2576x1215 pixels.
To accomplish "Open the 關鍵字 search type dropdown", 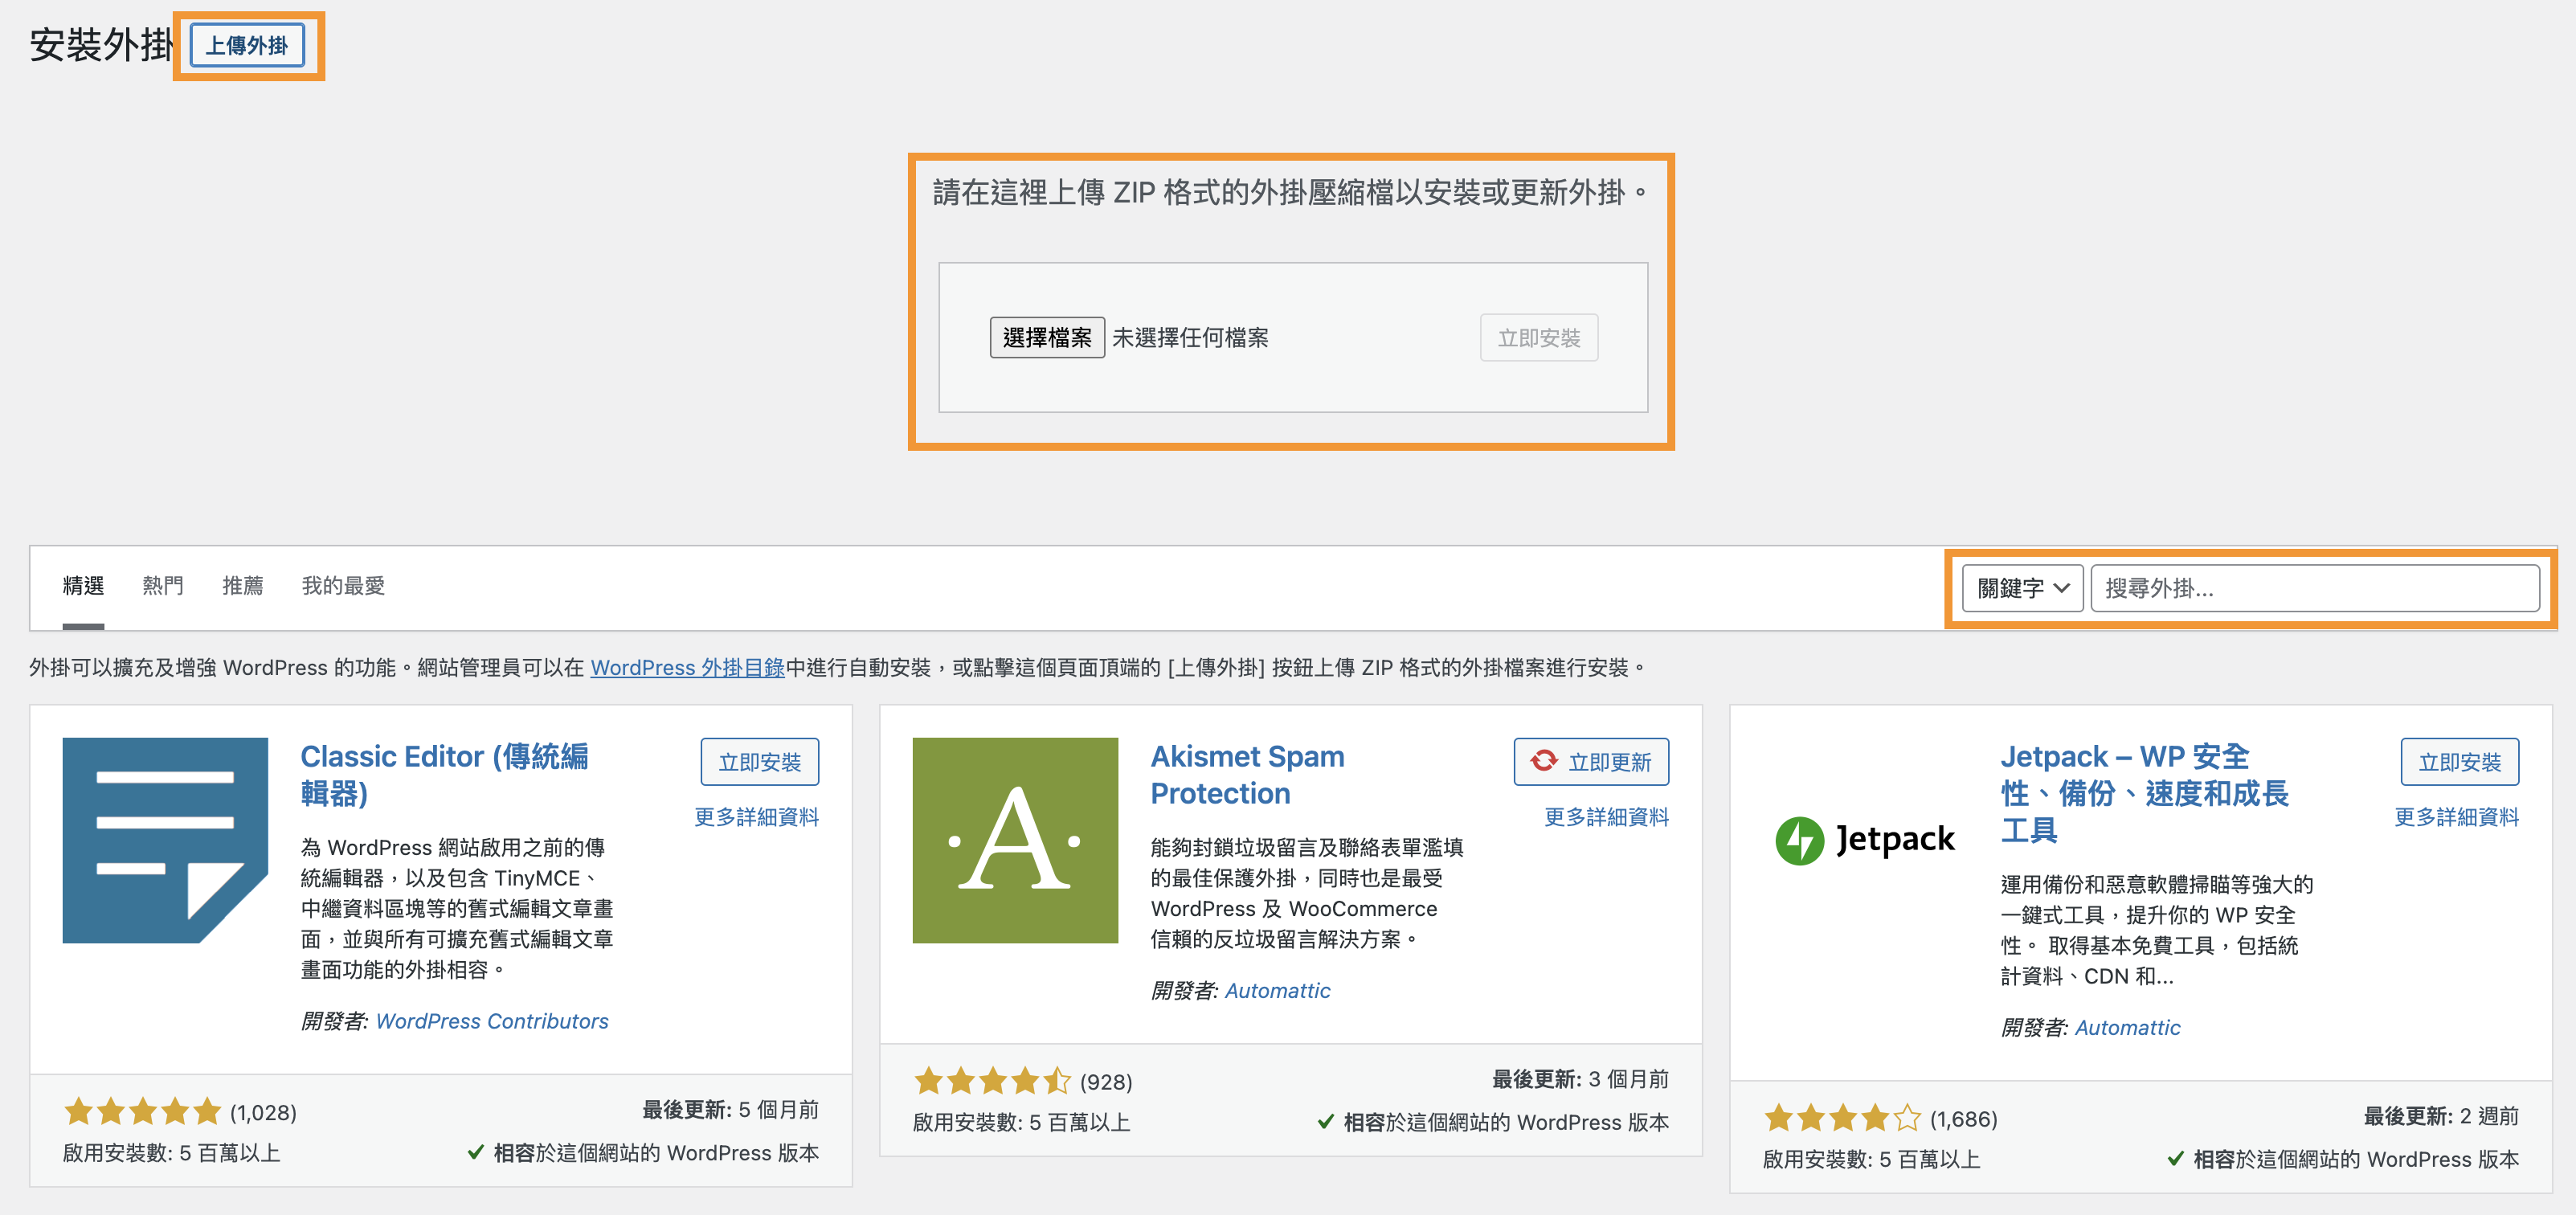I will pos(2022,588).
